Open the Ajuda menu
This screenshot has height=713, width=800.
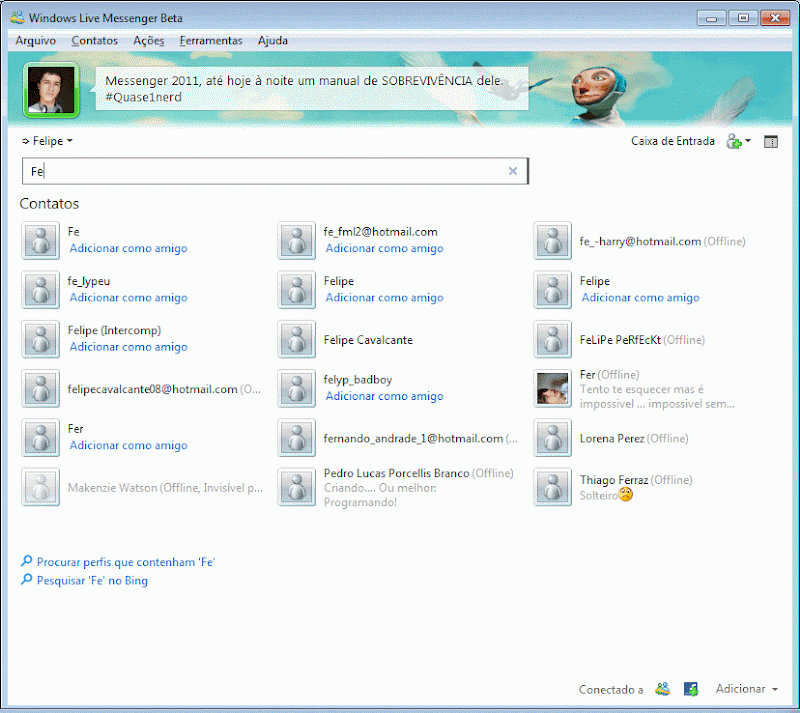(272, 40)
